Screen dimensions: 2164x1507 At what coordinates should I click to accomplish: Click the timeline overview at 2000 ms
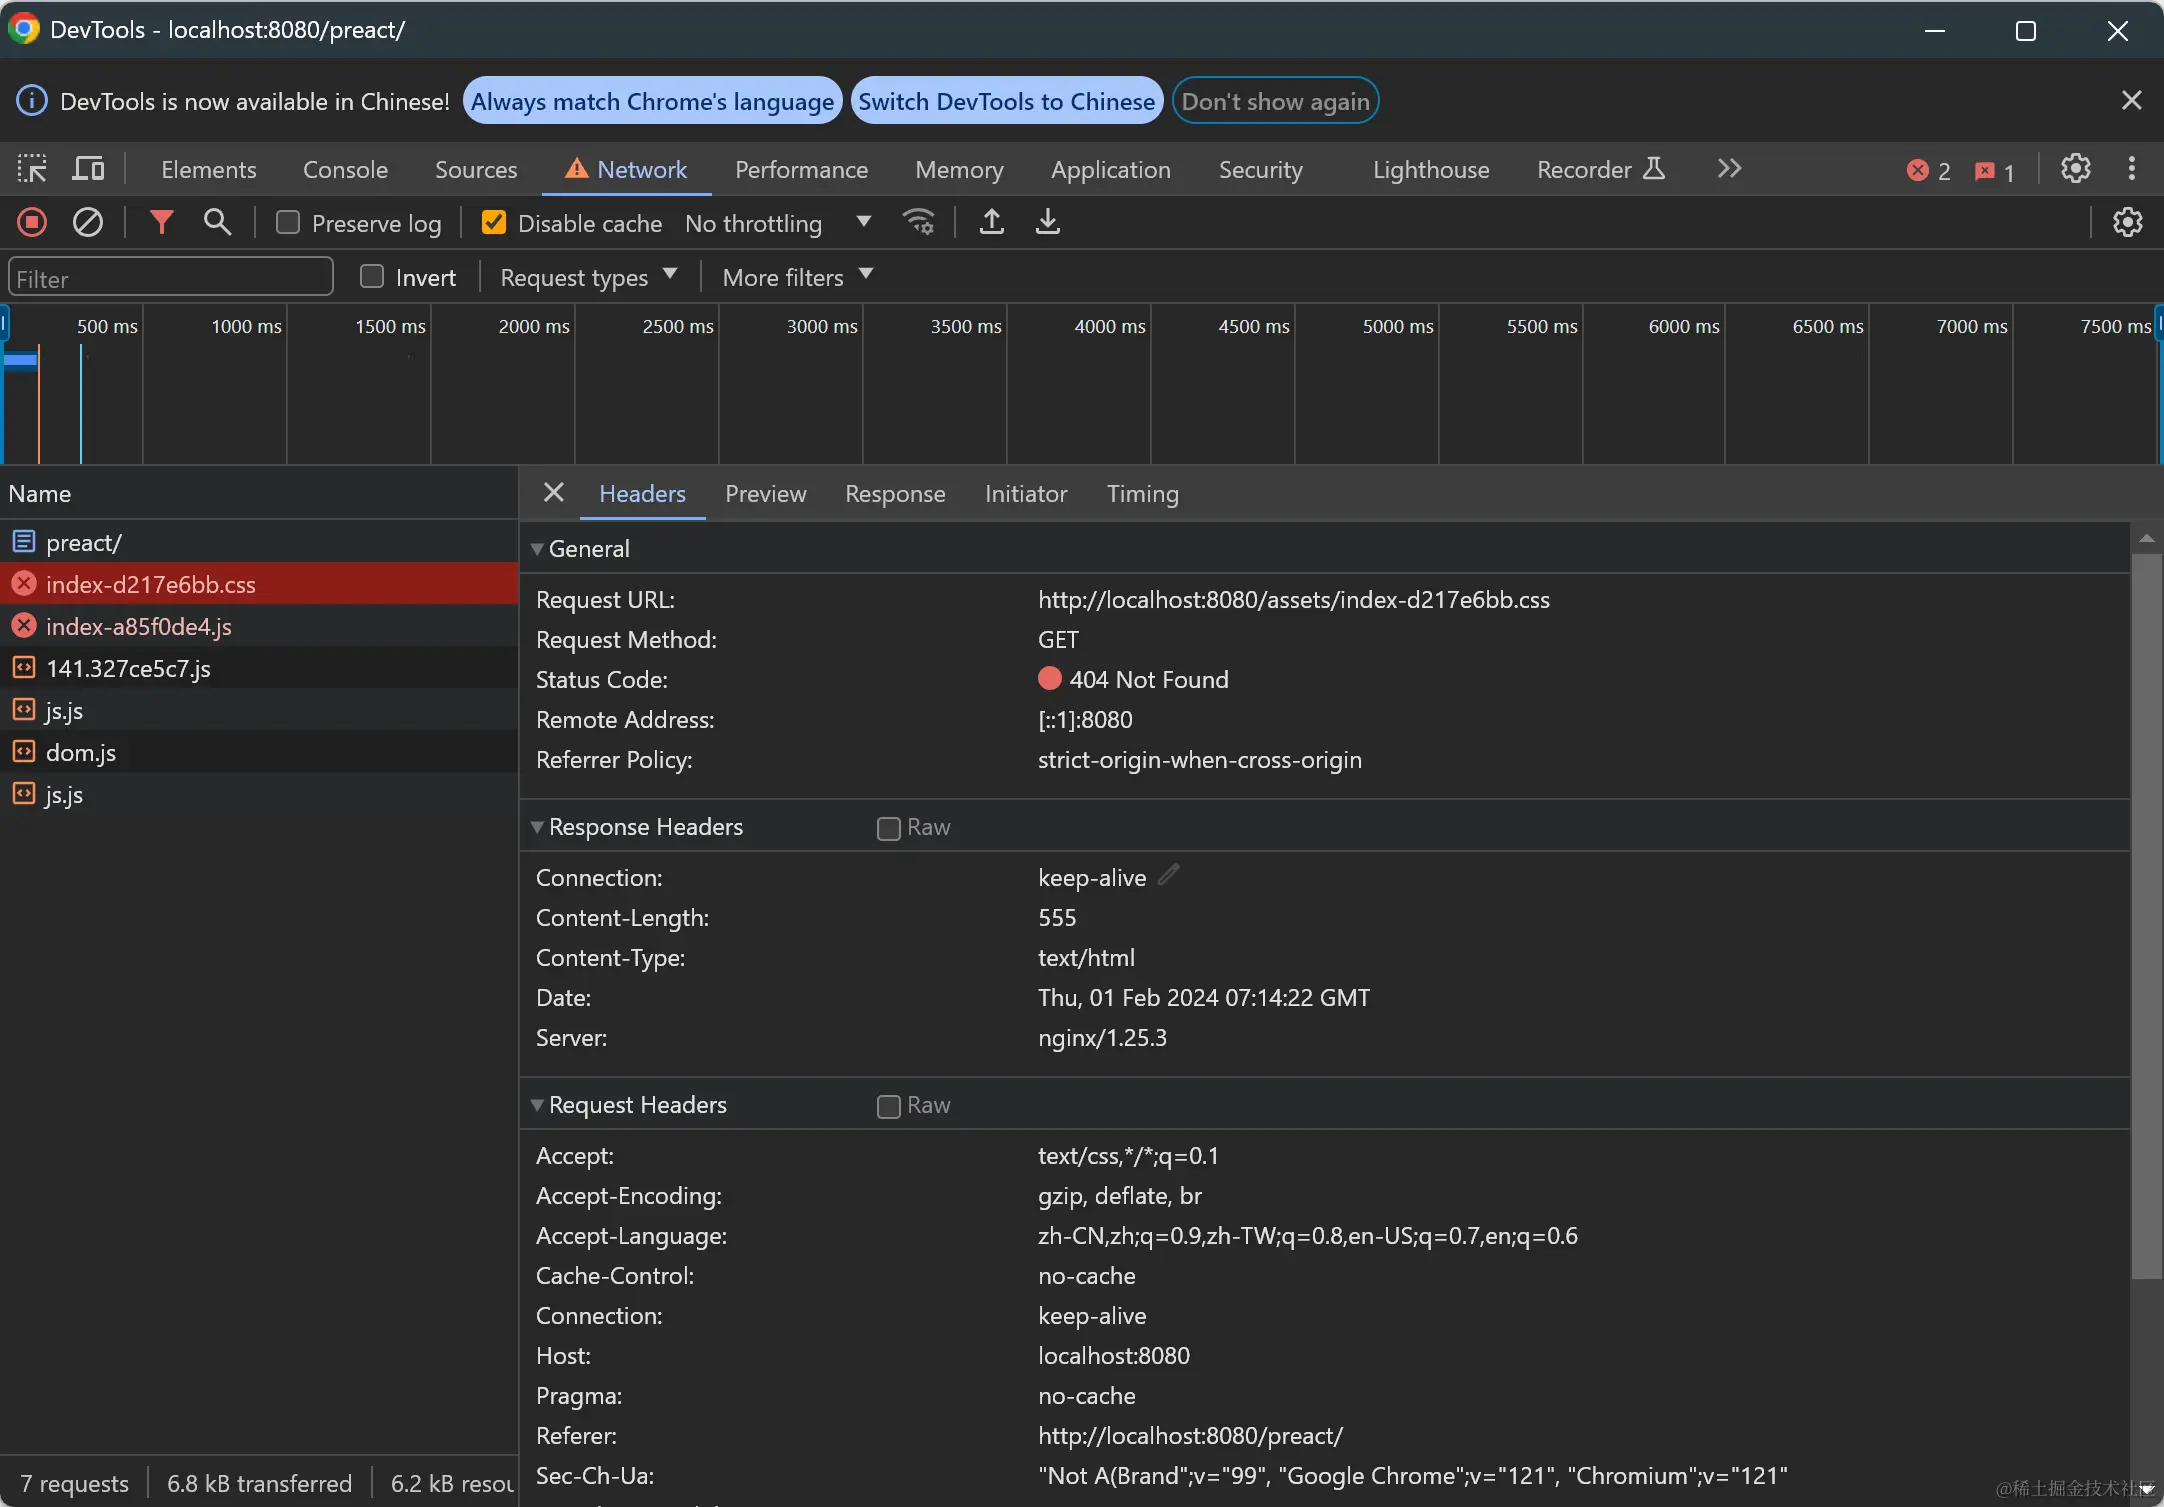coord(575,385)
